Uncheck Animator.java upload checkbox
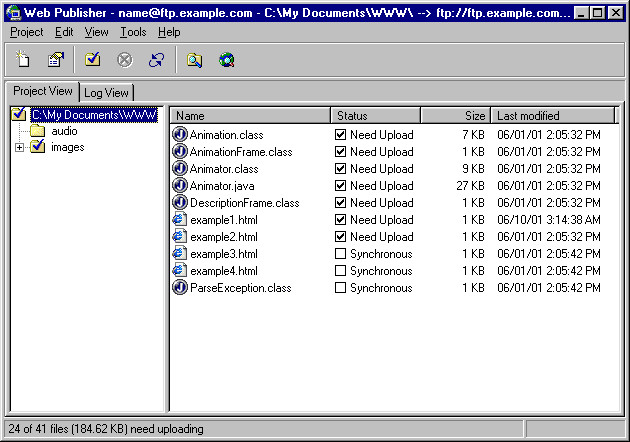This screenshot has width=630, height=442. tap(340, 185)
